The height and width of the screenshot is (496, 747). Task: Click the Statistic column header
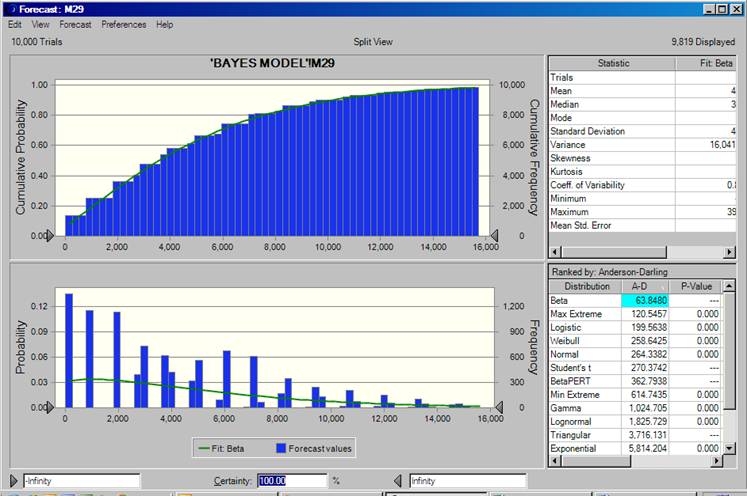coord(613,63)
